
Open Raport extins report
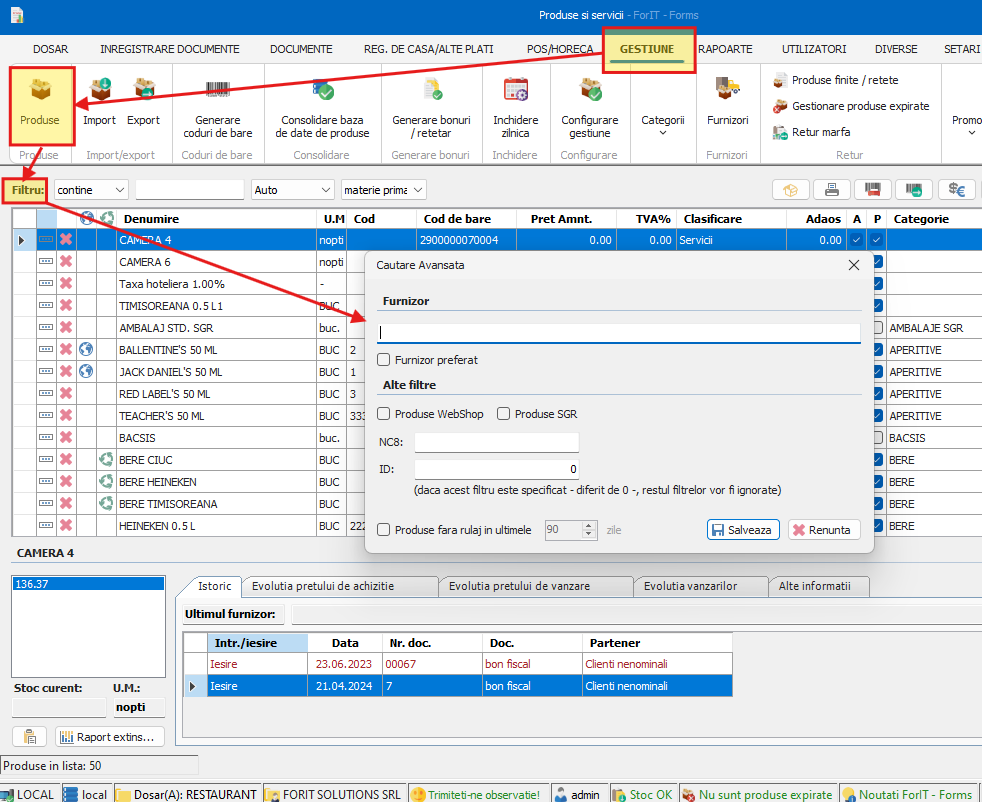click(110, 737)
